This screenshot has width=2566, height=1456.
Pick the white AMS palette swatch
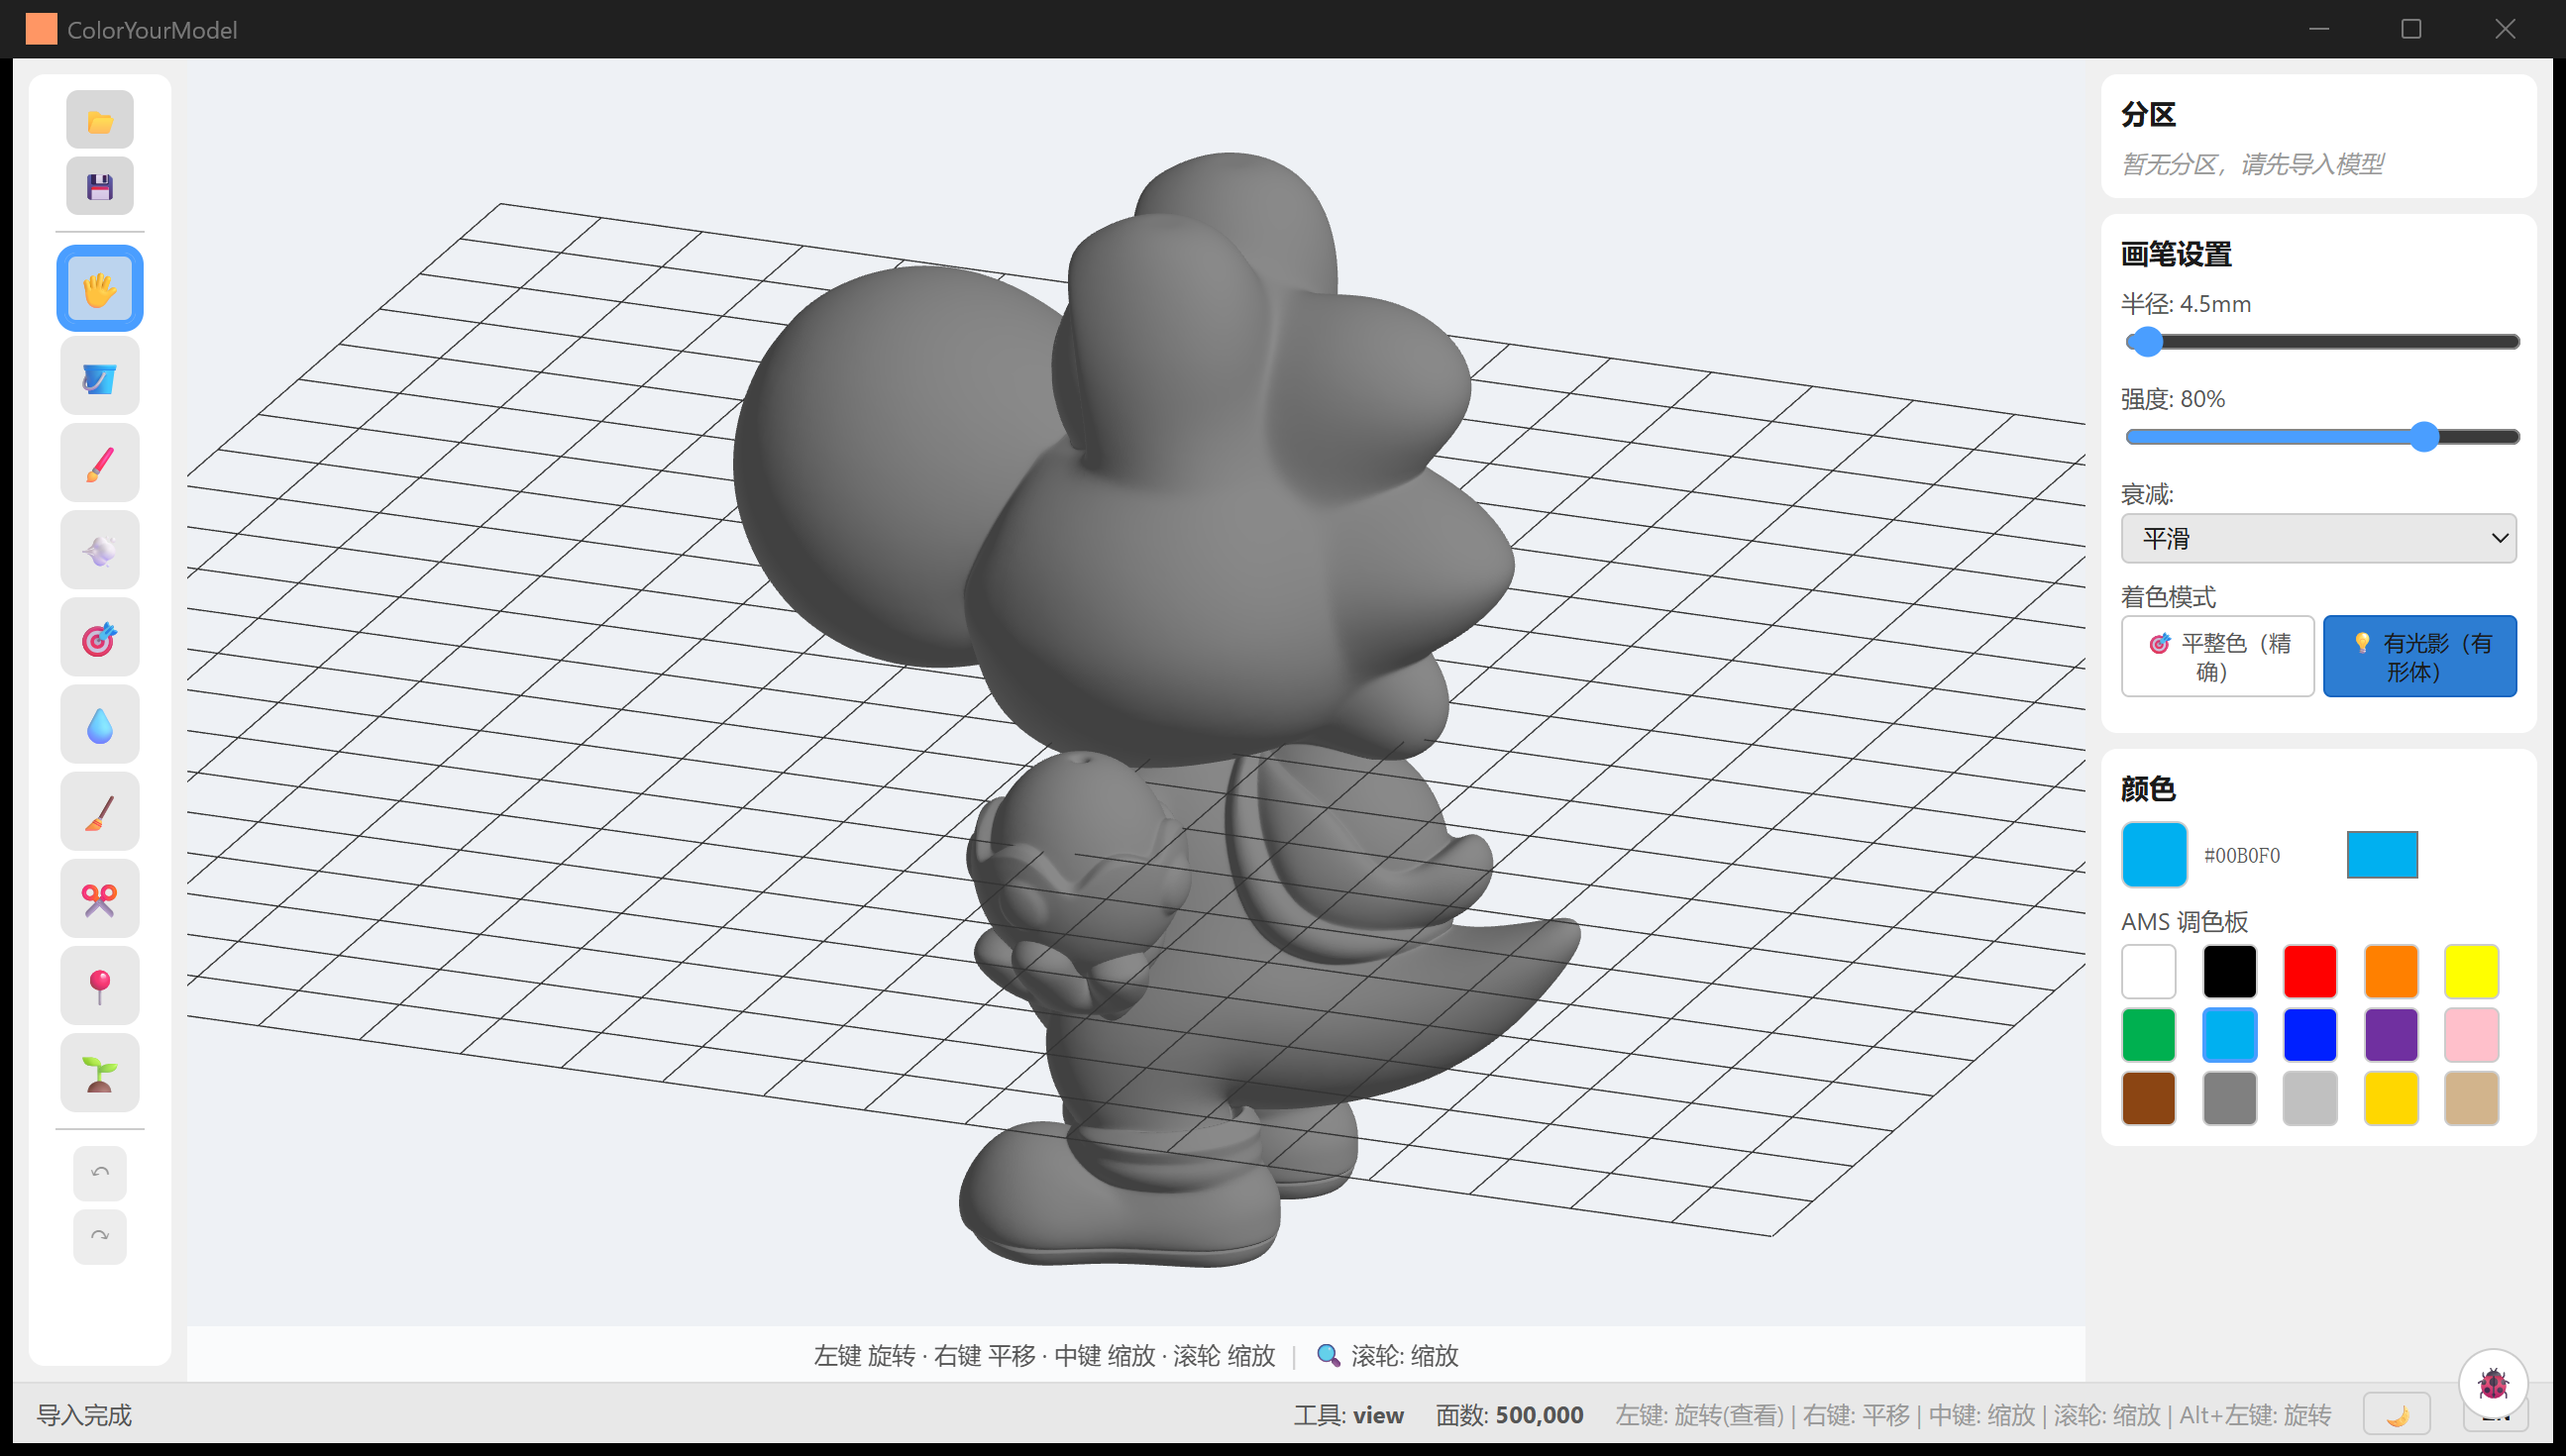point(2148,971)
